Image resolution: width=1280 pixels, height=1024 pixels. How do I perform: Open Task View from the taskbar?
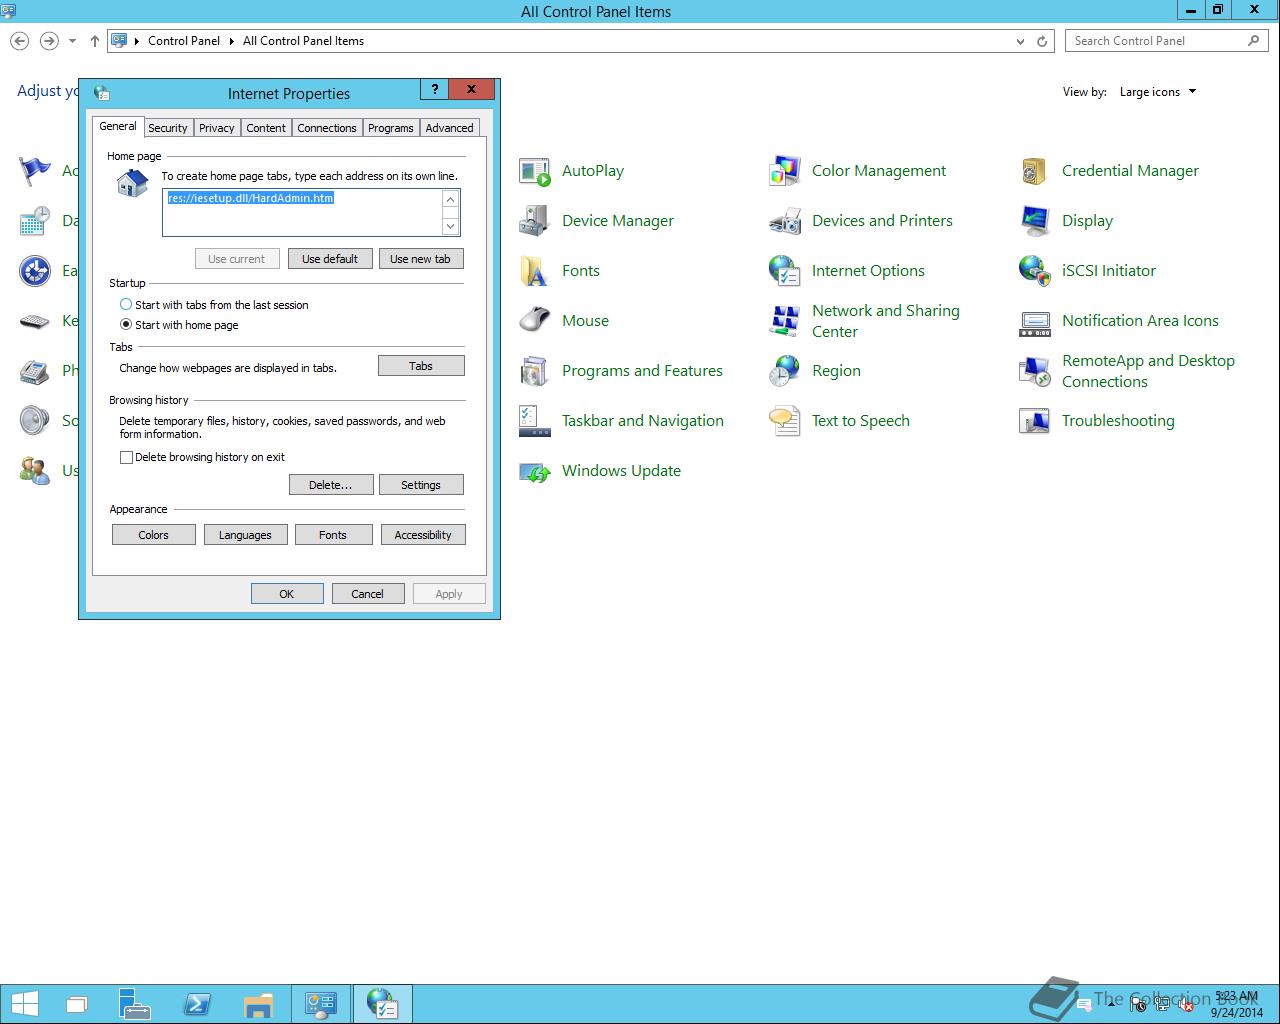click(77, 1004)
